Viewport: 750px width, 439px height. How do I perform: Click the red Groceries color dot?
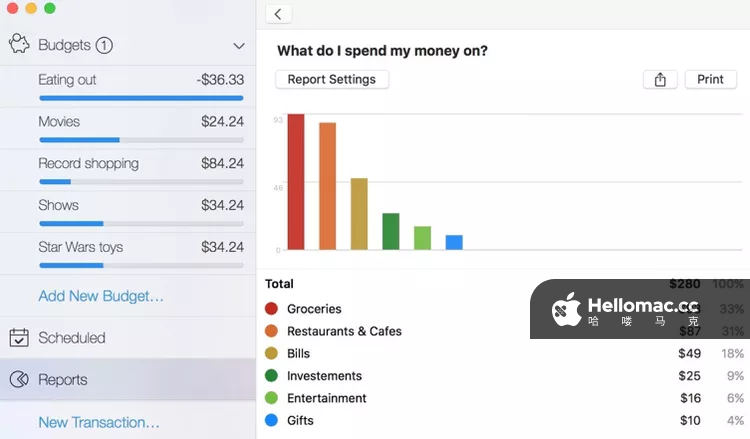272,309
